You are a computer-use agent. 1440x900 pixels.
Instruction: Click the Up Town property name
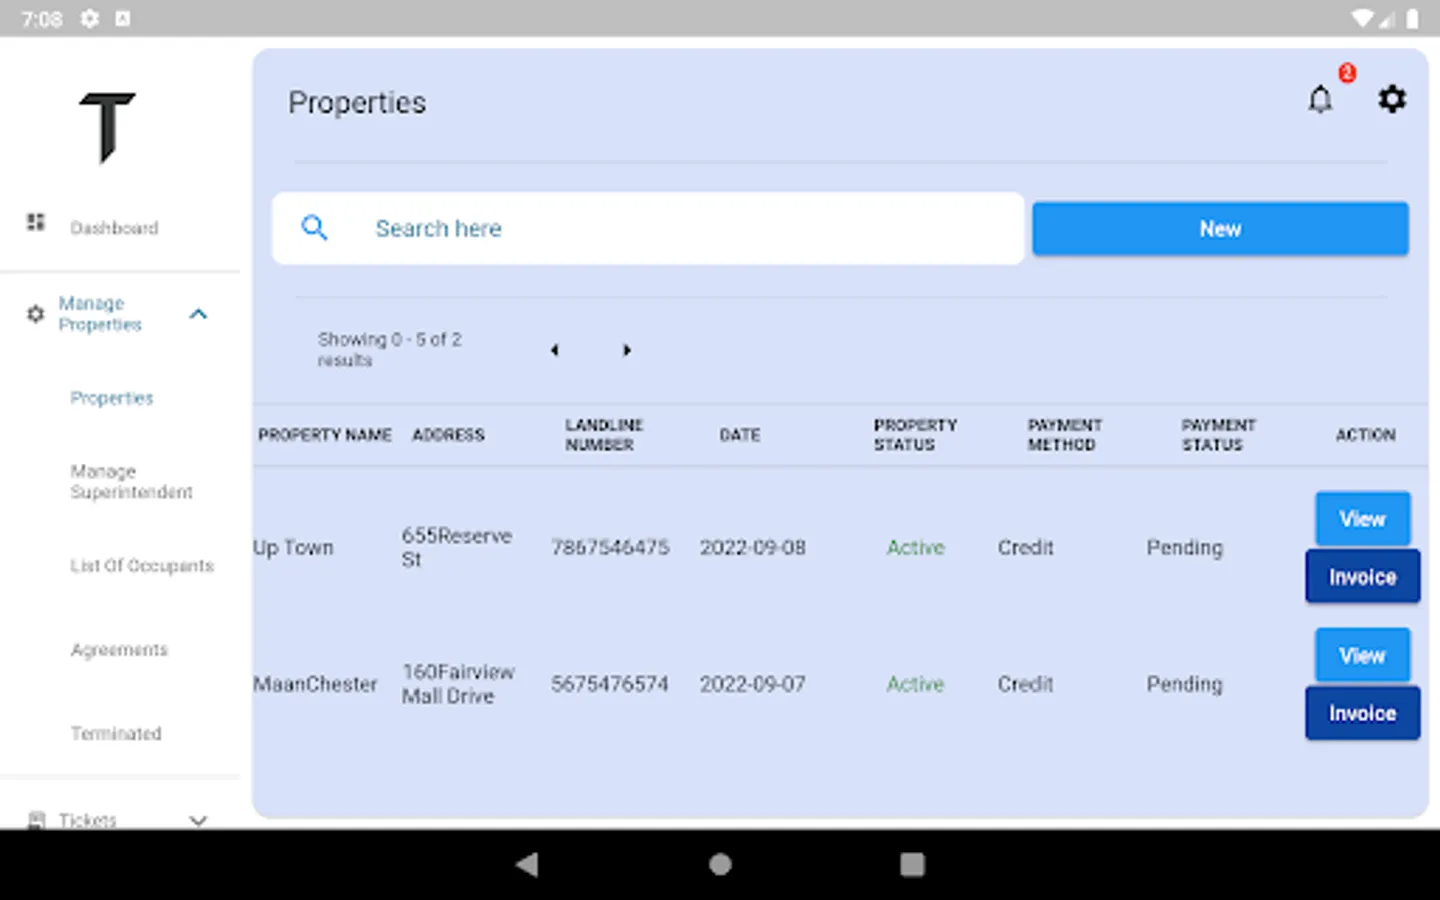pos(293,548)
